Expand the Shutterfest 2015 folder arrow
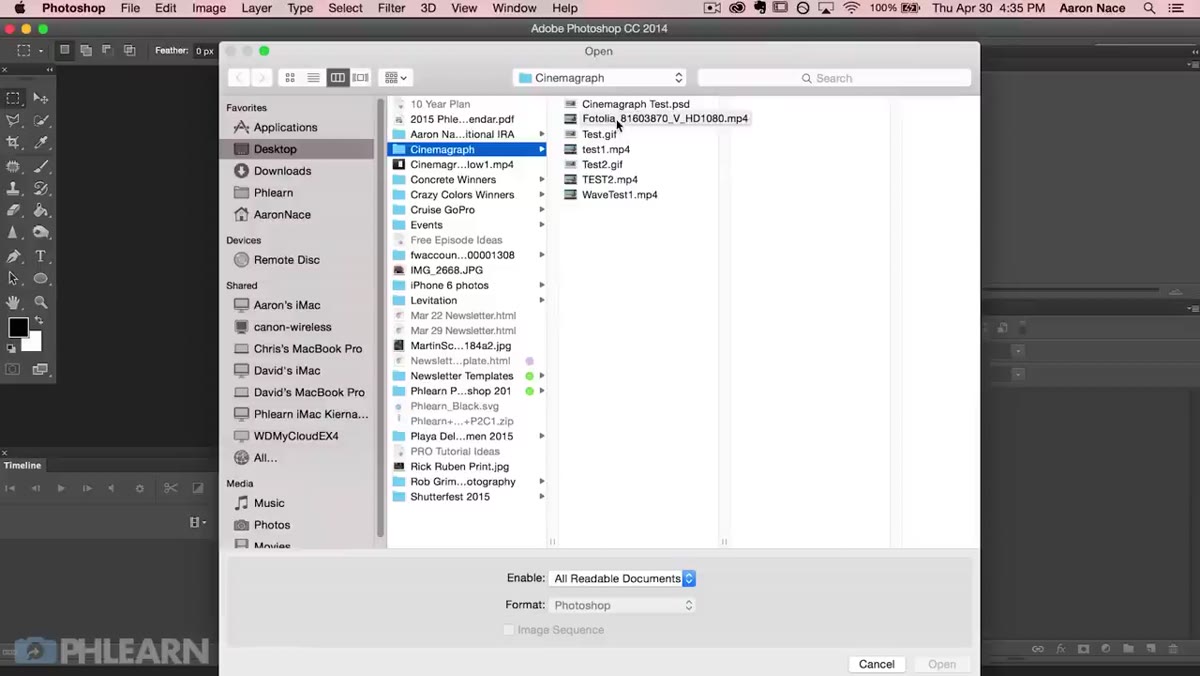 pos(542,497)
